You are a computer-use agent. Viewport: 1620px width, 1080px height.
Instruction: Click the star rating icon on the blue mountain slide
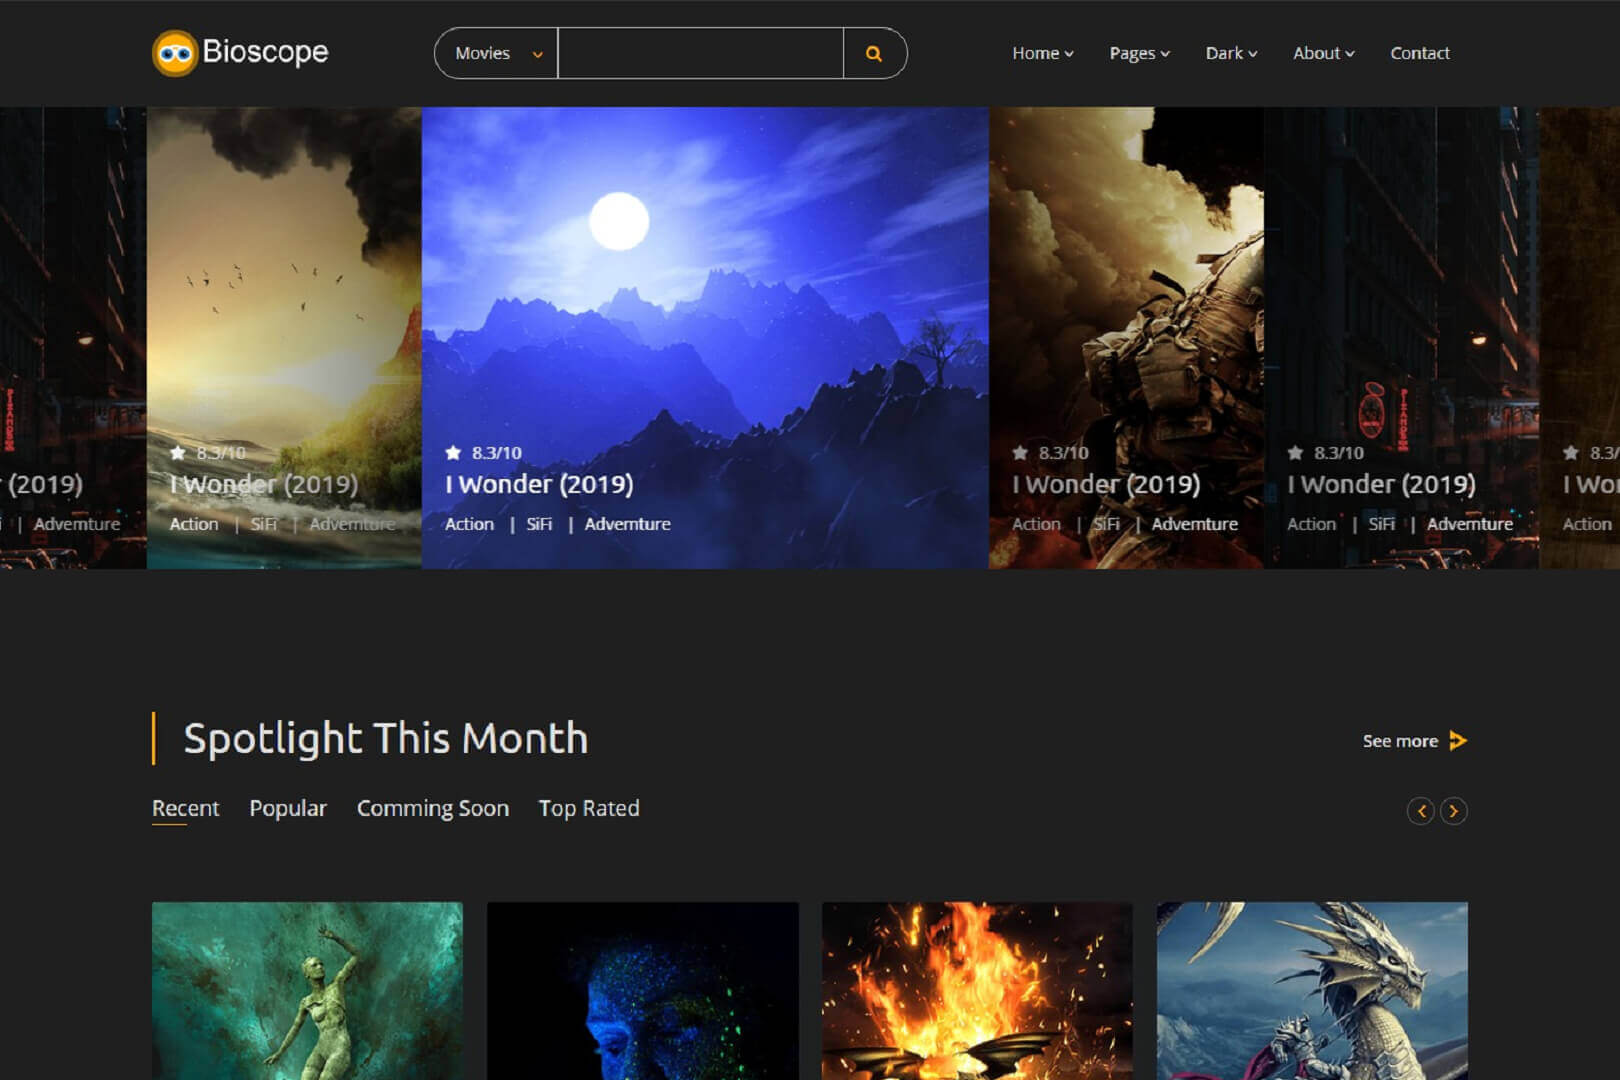452,452
